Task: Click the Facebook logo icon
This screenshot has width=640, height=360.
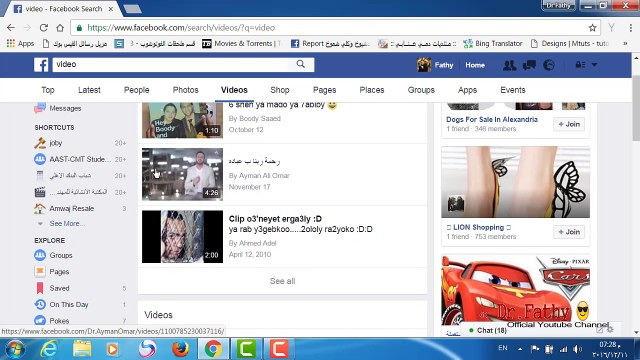Action: click(x=41, y=64)
